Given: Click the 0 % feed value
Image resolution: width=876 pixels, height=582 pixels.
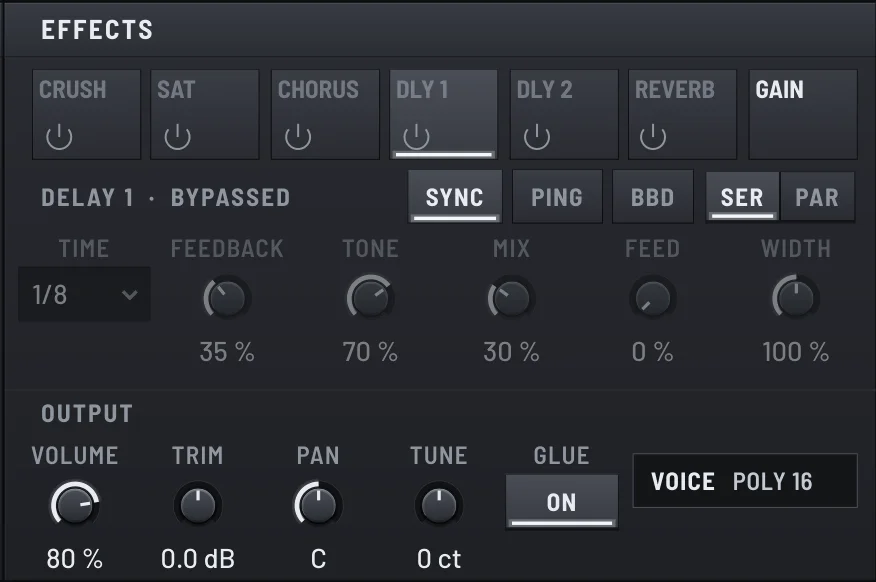Looking at the screenshot, I should pos(653,352).
